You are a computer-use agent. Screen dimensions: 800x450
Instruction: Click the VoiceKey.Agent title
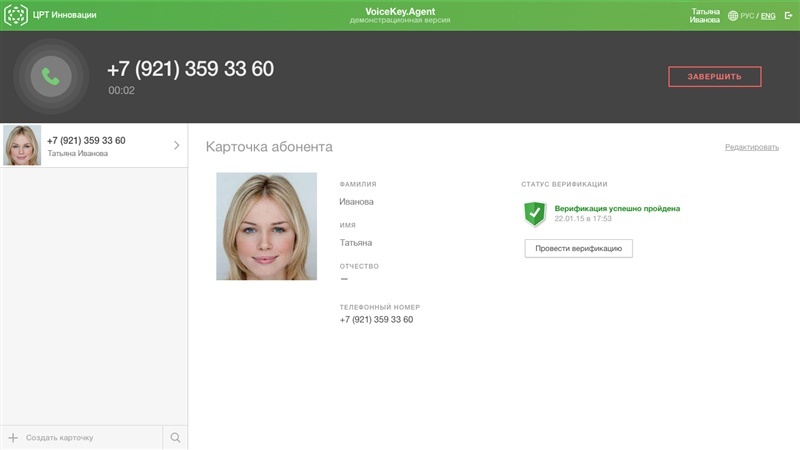pos(400,11)
